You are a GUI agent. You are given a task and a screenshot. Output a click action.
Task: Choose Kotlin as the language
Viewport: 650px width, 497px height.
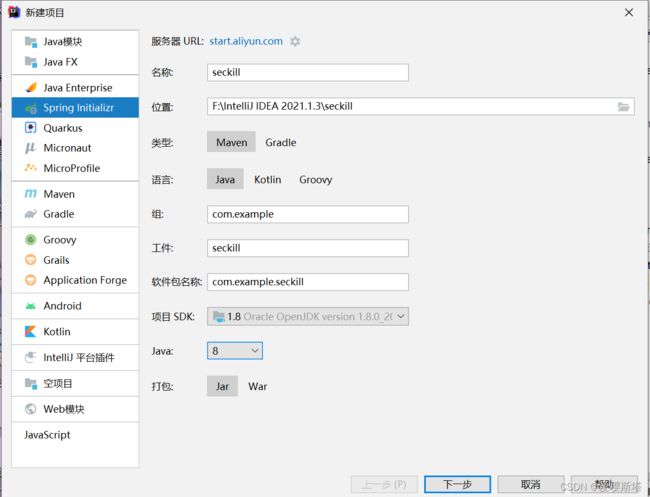[268, 179]
